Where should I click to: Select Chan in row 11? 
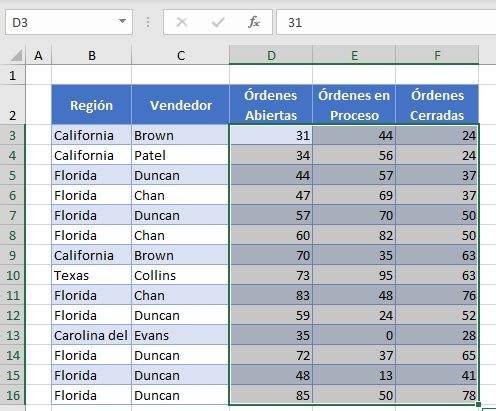click(x=181, y=295)
